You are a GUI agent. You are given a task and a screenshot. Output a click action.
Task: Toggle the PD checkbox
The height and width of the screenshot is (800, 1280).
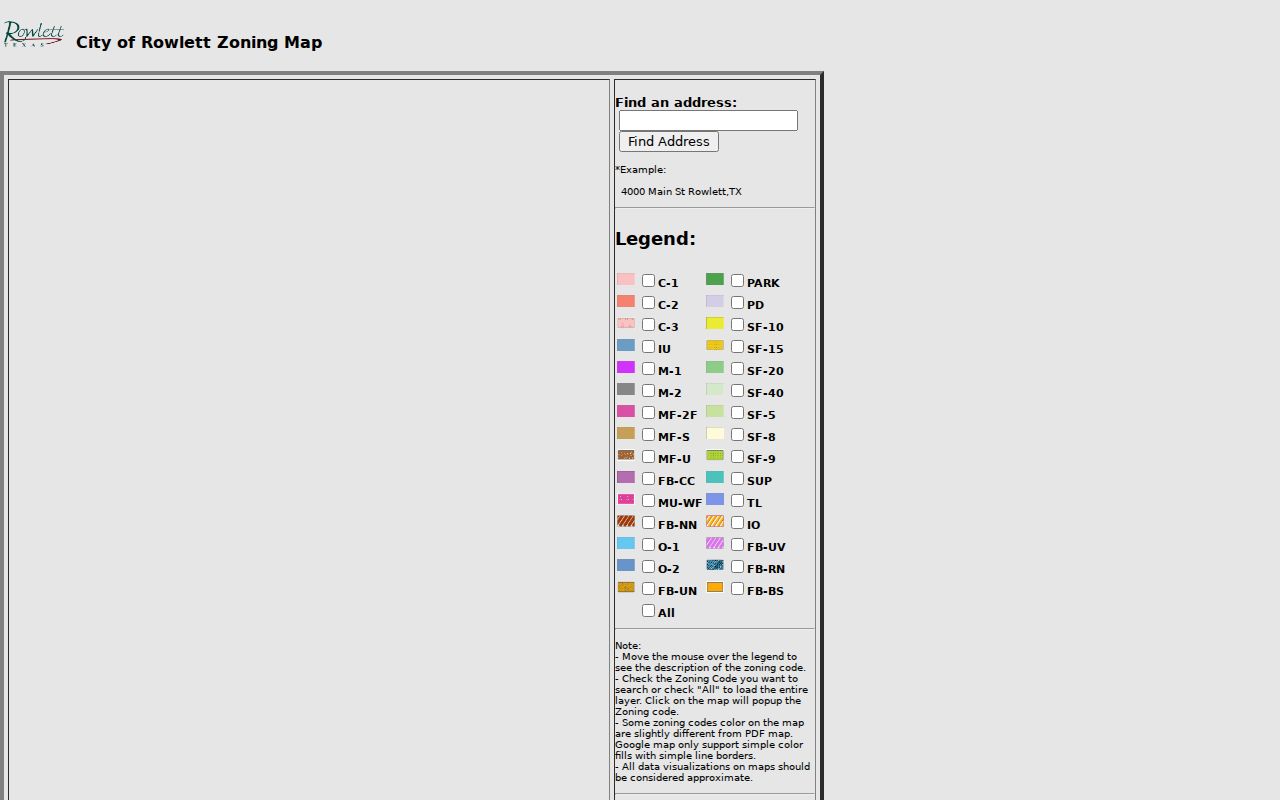[737, 303]
